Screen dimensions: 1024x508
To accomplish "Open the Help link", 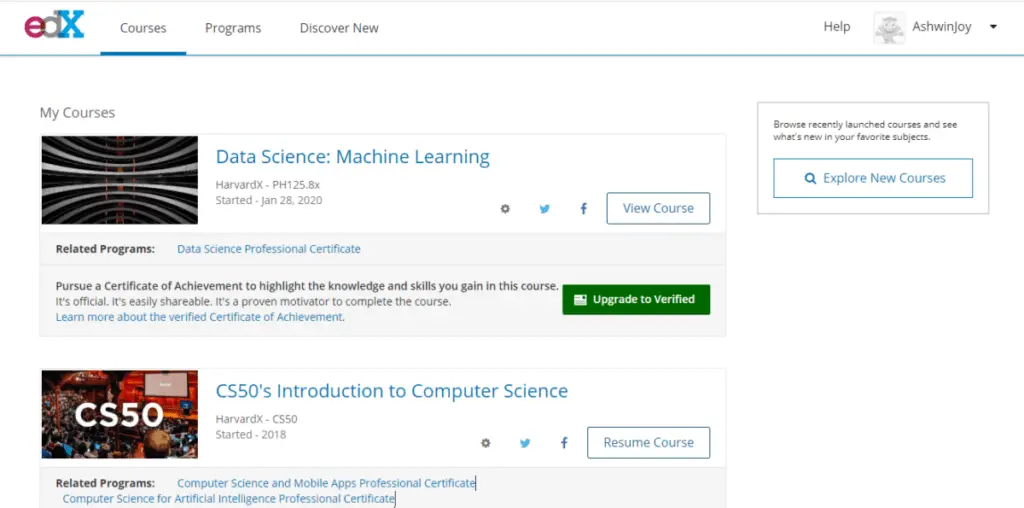I will point(837,27).
